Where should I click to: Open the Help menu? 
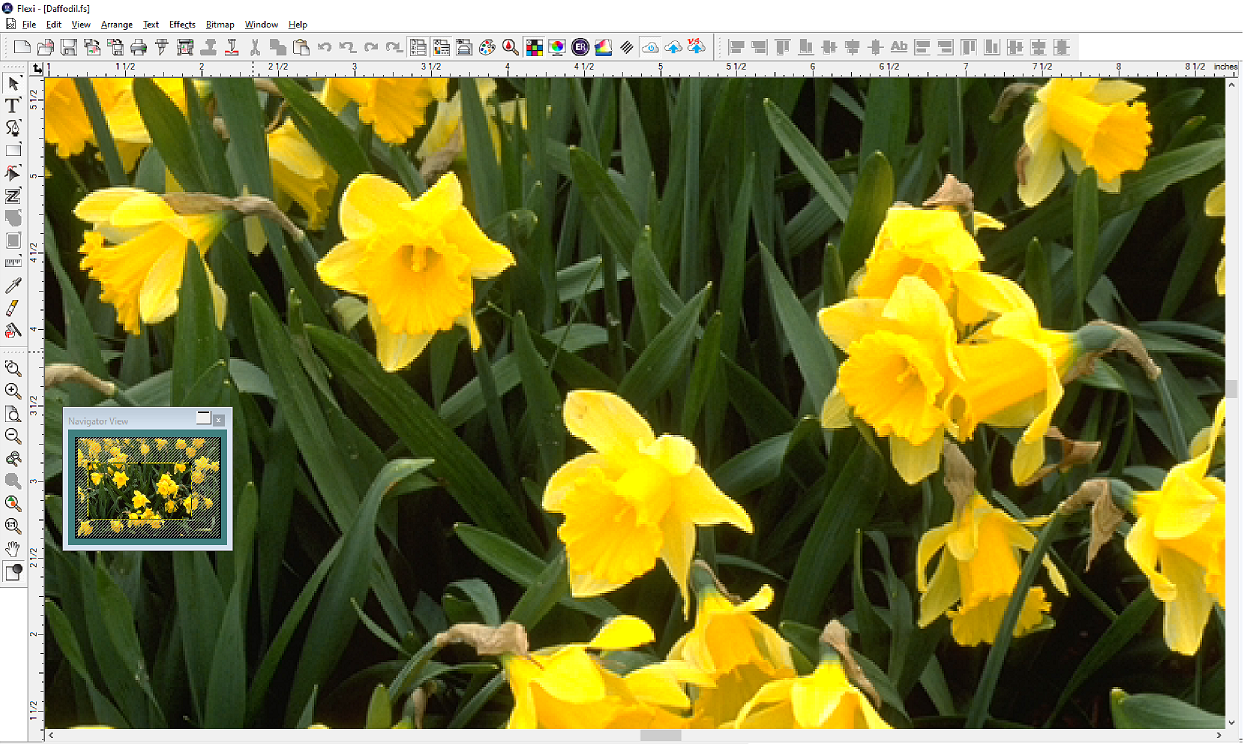click(298, 24)
